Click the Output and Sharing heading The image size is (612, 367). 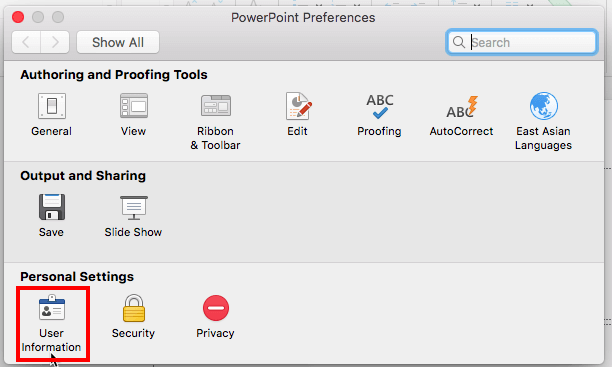[x=83, y=176]
